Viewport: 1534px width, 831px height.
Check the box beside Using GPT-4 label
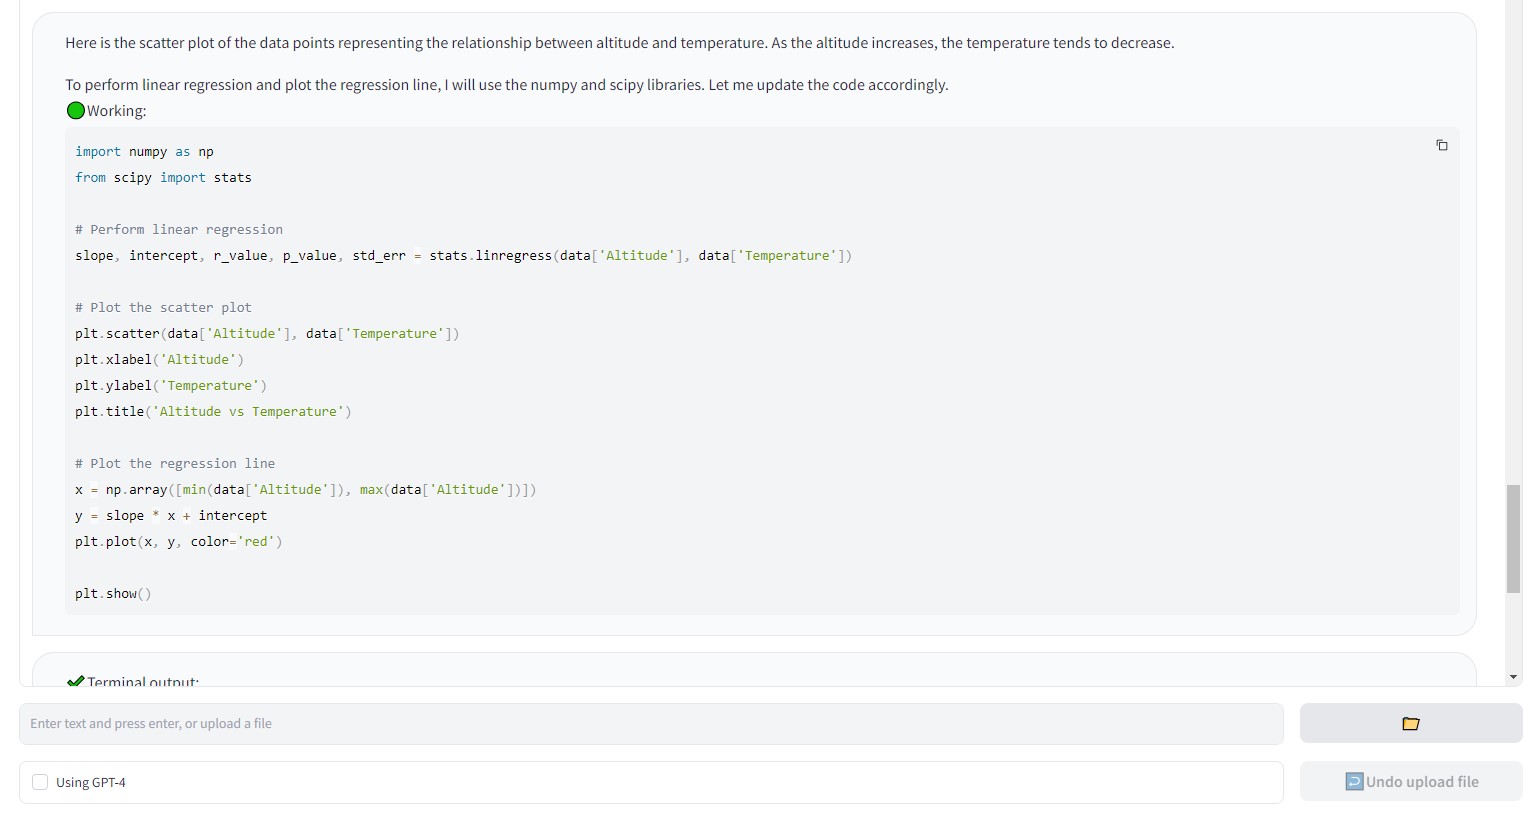pos(40,781)
